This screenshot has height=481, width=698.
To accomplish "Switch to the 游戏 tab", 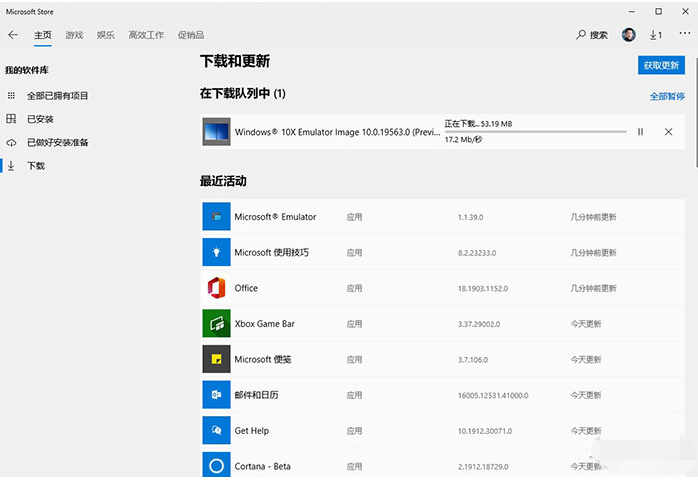I will pyautogui.click(x=74, y=35).
